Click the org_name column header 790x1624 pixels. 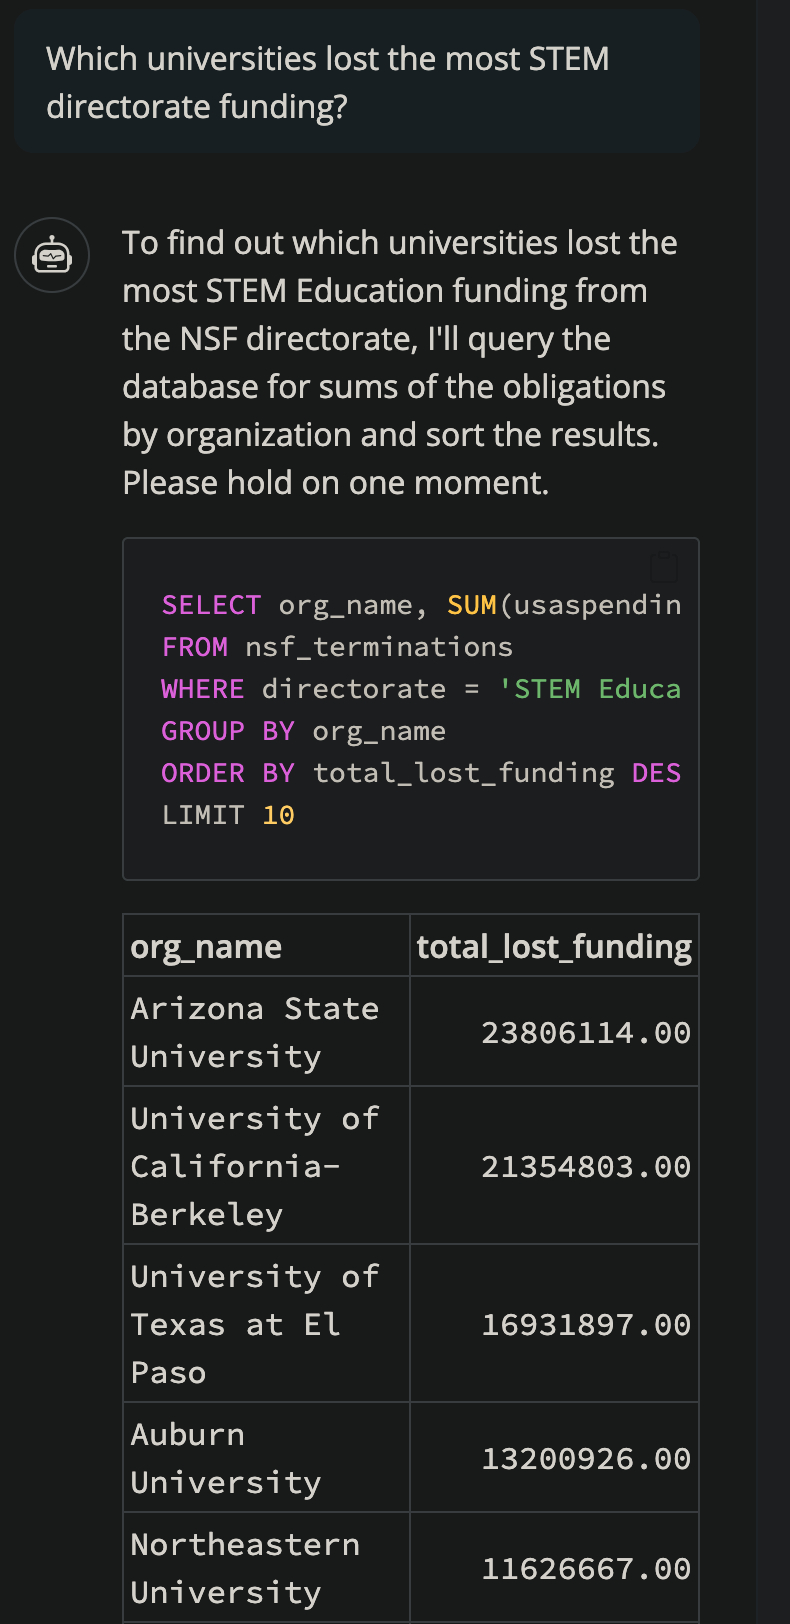pos(206,947)
